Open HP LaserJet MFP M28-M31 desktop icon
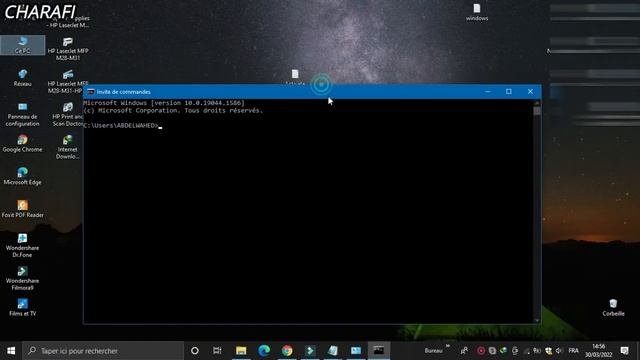This screenshot has width=640, height=360. click(68, 49)
